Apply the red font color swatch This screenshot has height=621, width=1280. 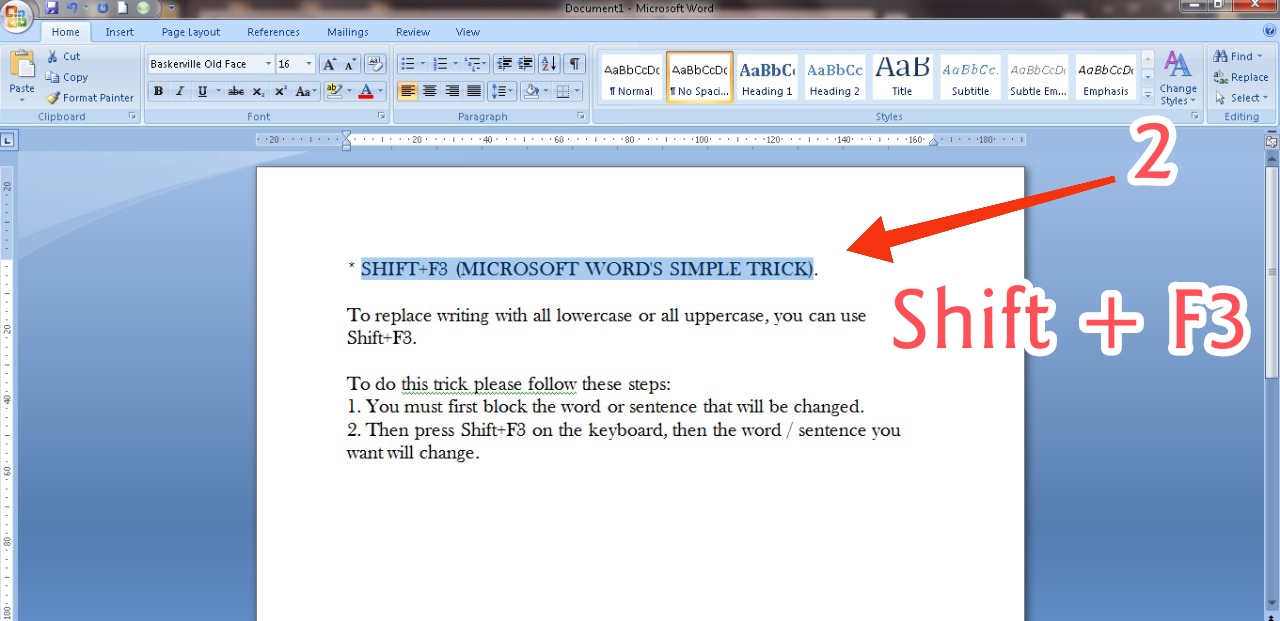(366, 91)
